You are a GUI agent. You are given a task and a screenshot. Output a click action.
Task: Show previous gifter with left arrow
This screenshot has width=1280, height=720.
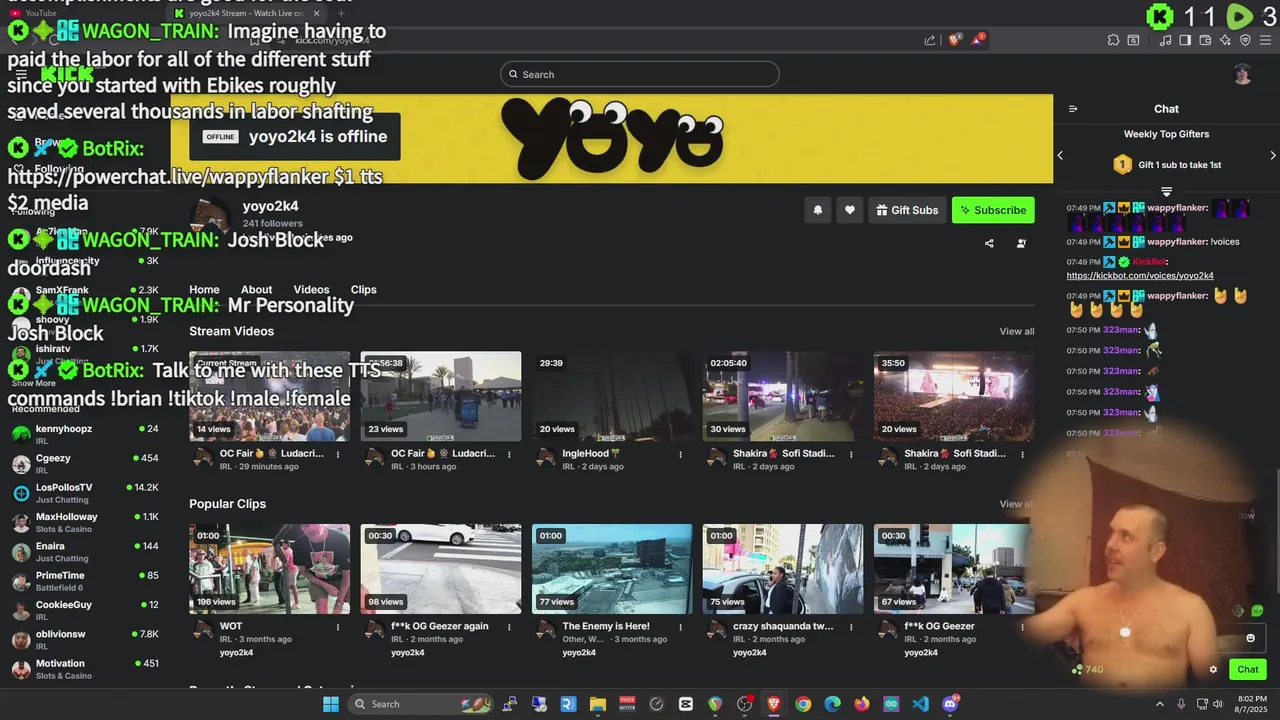(x=1060, y=156)
